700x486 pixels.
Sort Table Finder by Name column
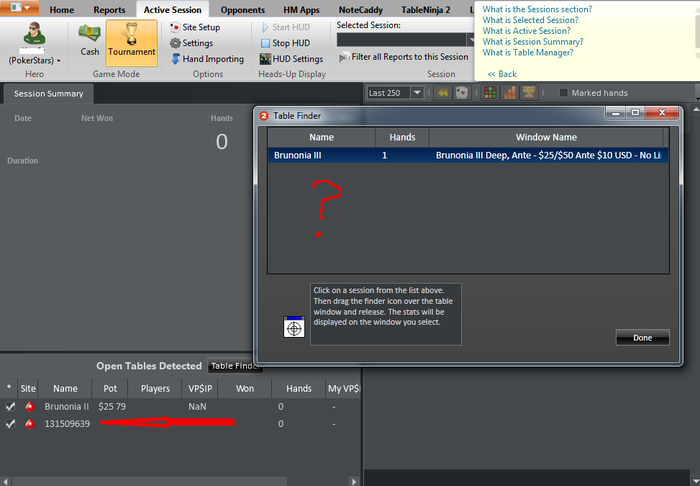321,137
